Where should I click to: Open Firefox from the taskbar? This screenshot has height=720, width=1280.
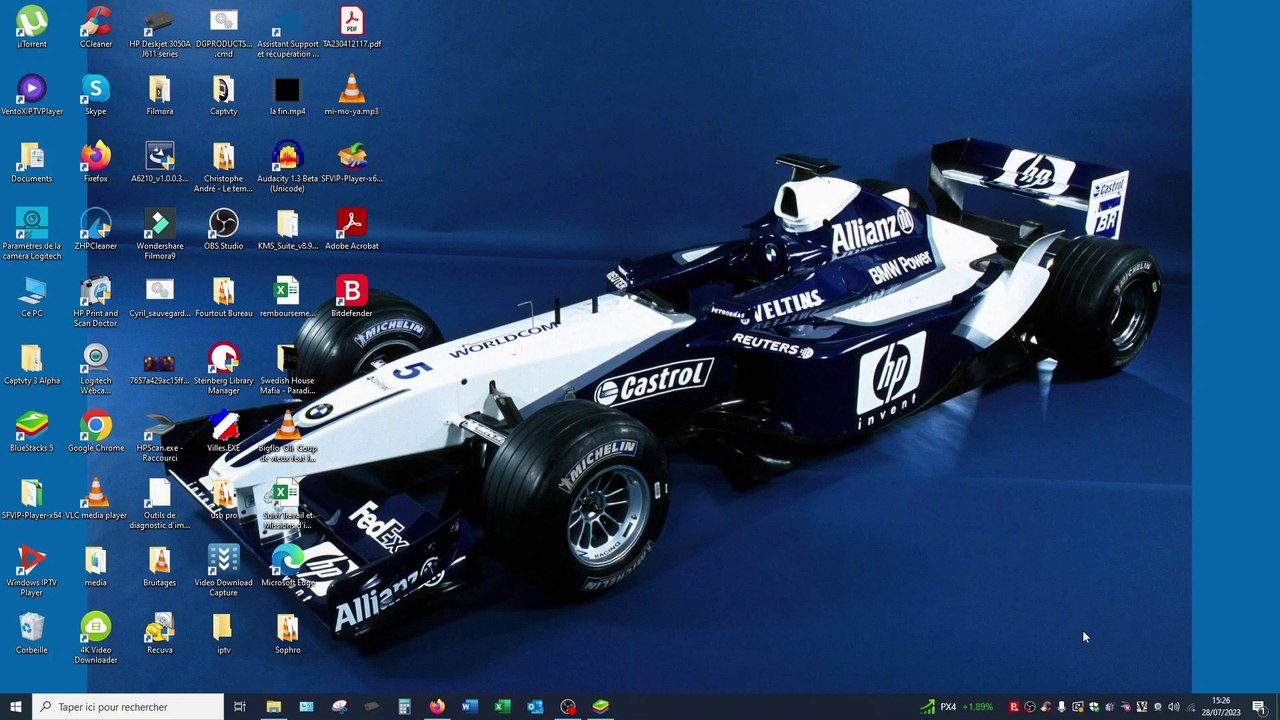[x=437, y=707]
